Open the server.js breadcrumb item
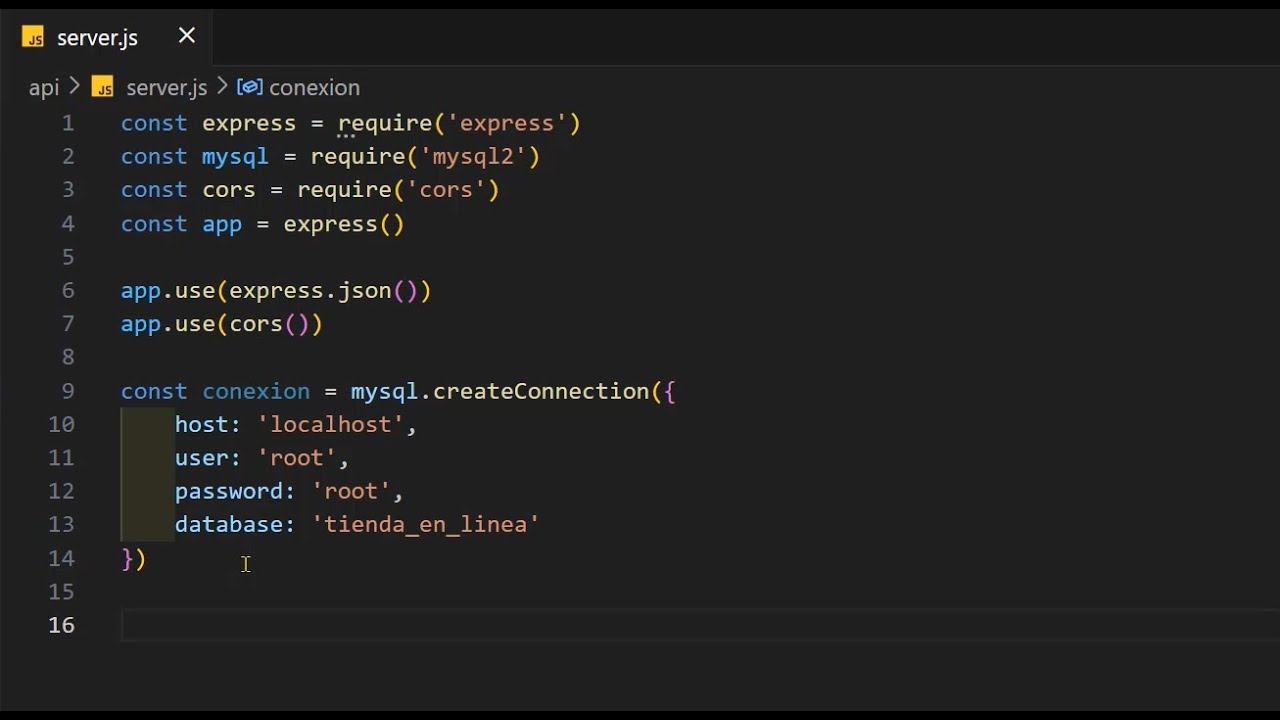The image size is (1280, 720). click(166, 87)
